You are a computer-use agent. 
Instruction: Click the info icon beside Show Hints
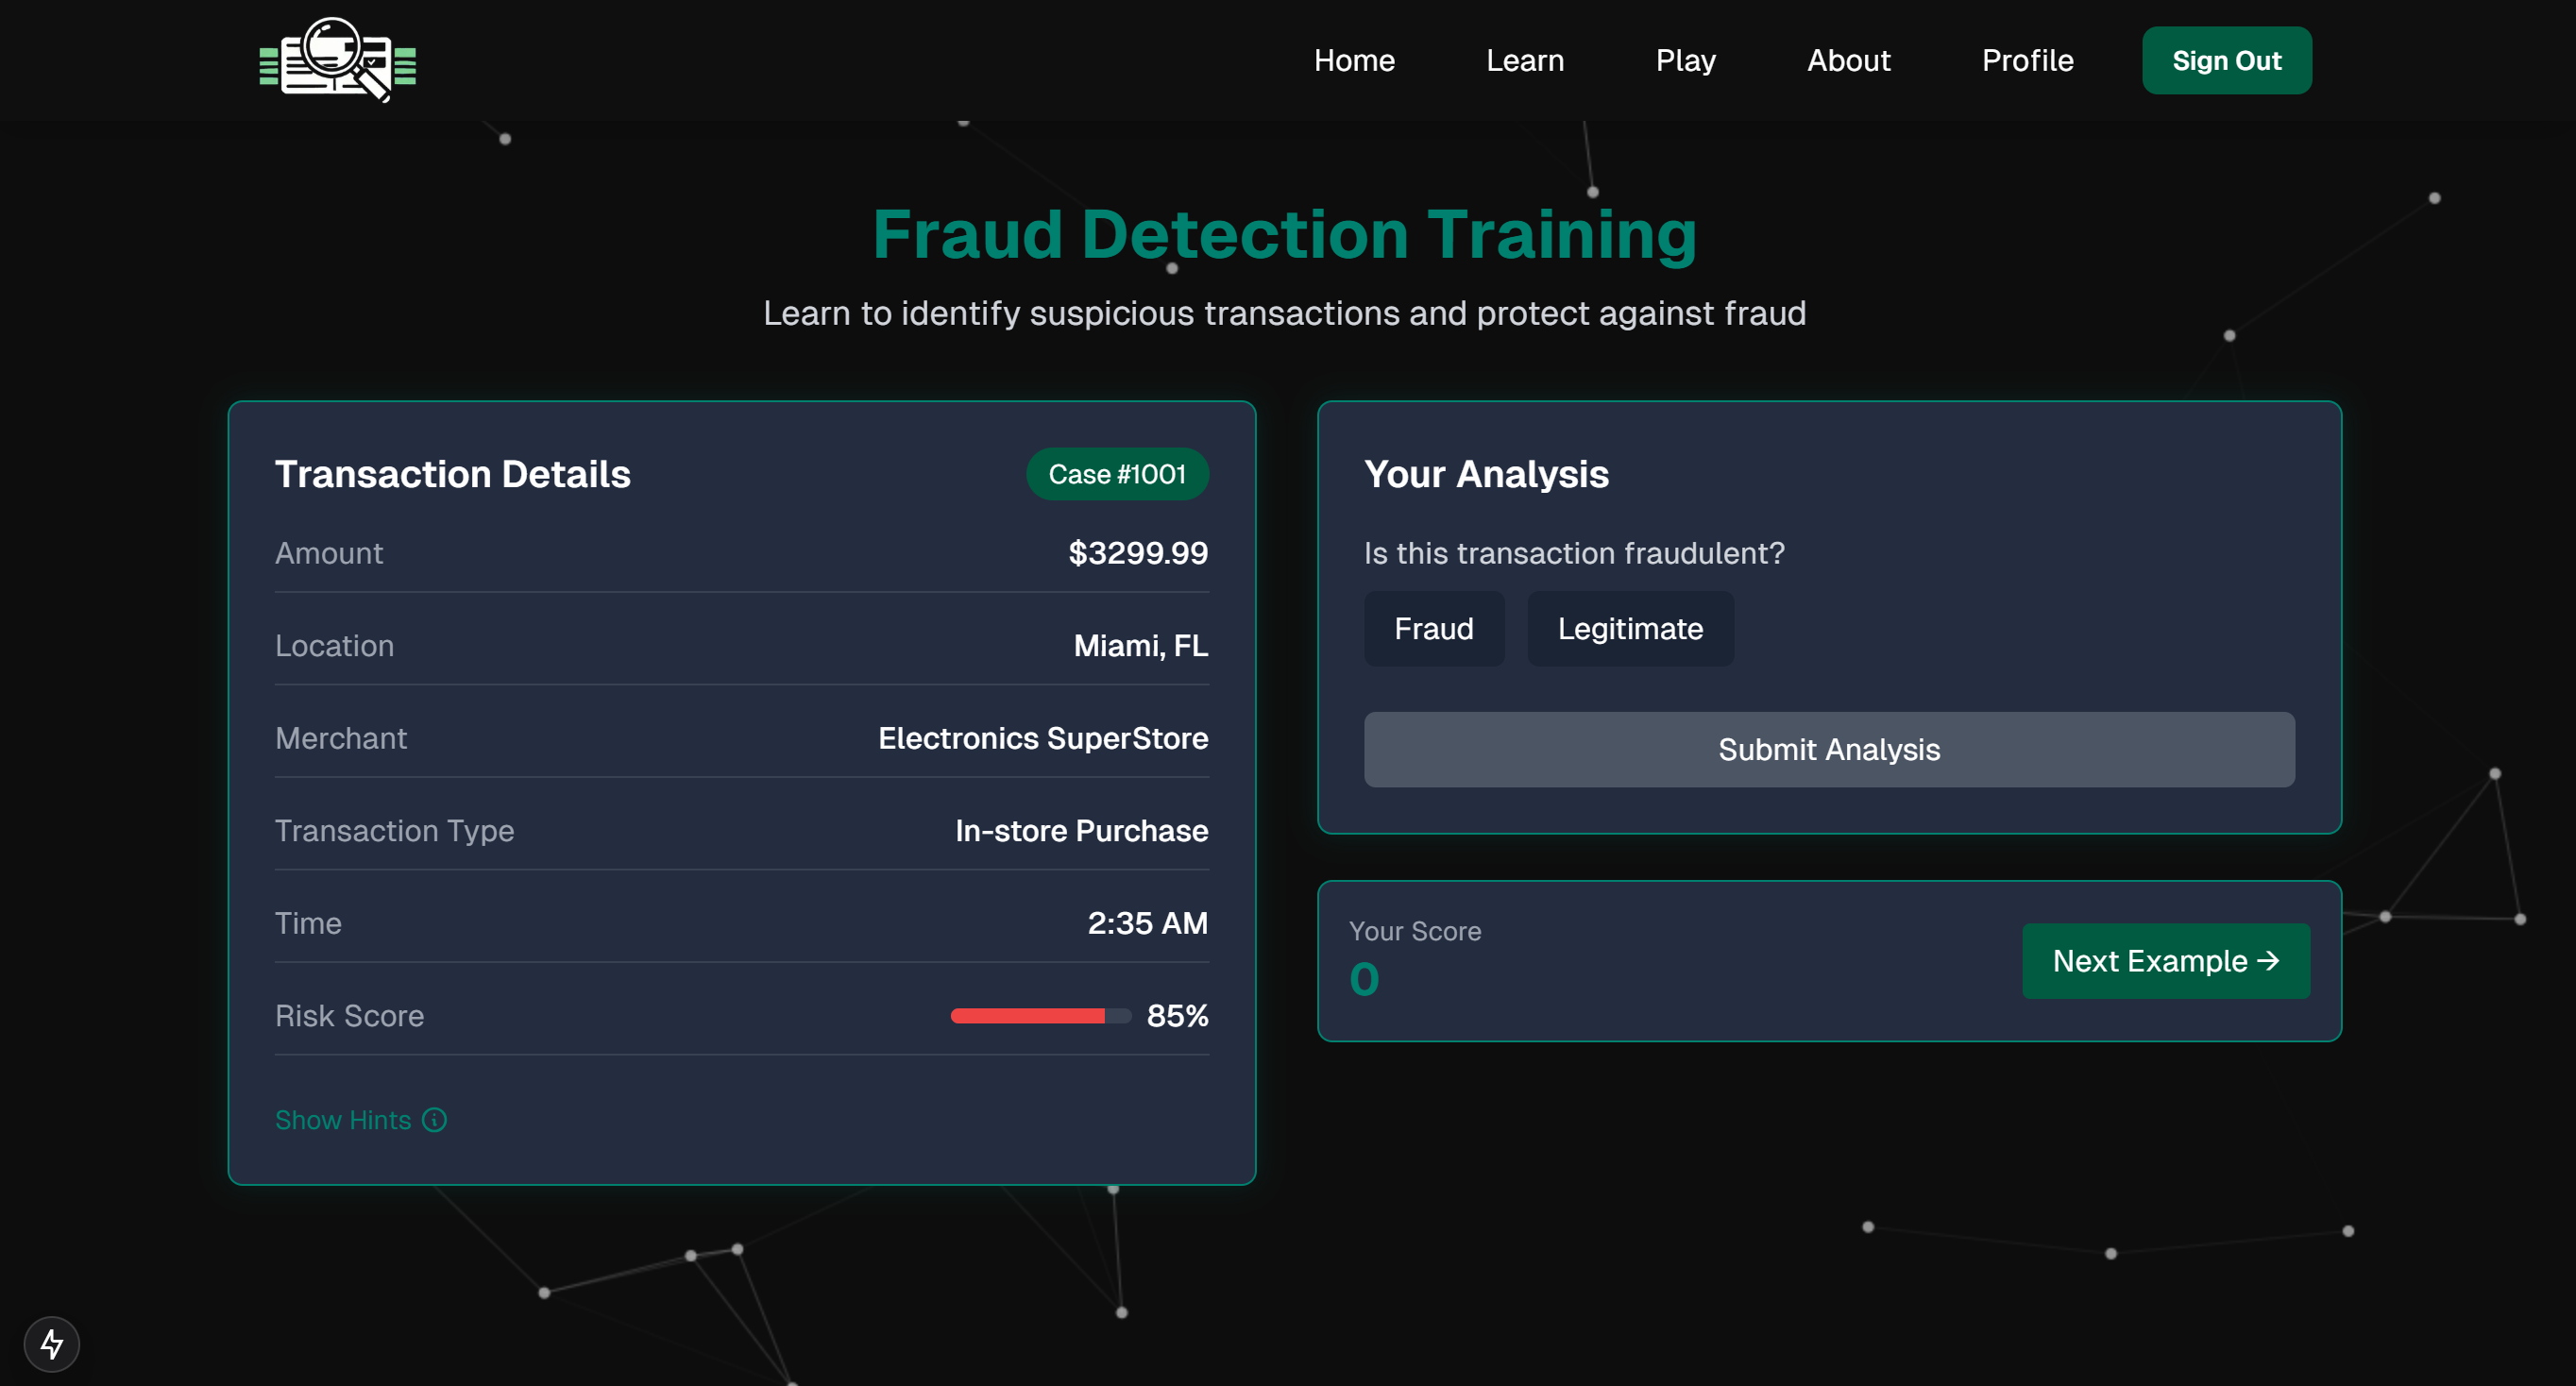click(x=434, y=1120)
